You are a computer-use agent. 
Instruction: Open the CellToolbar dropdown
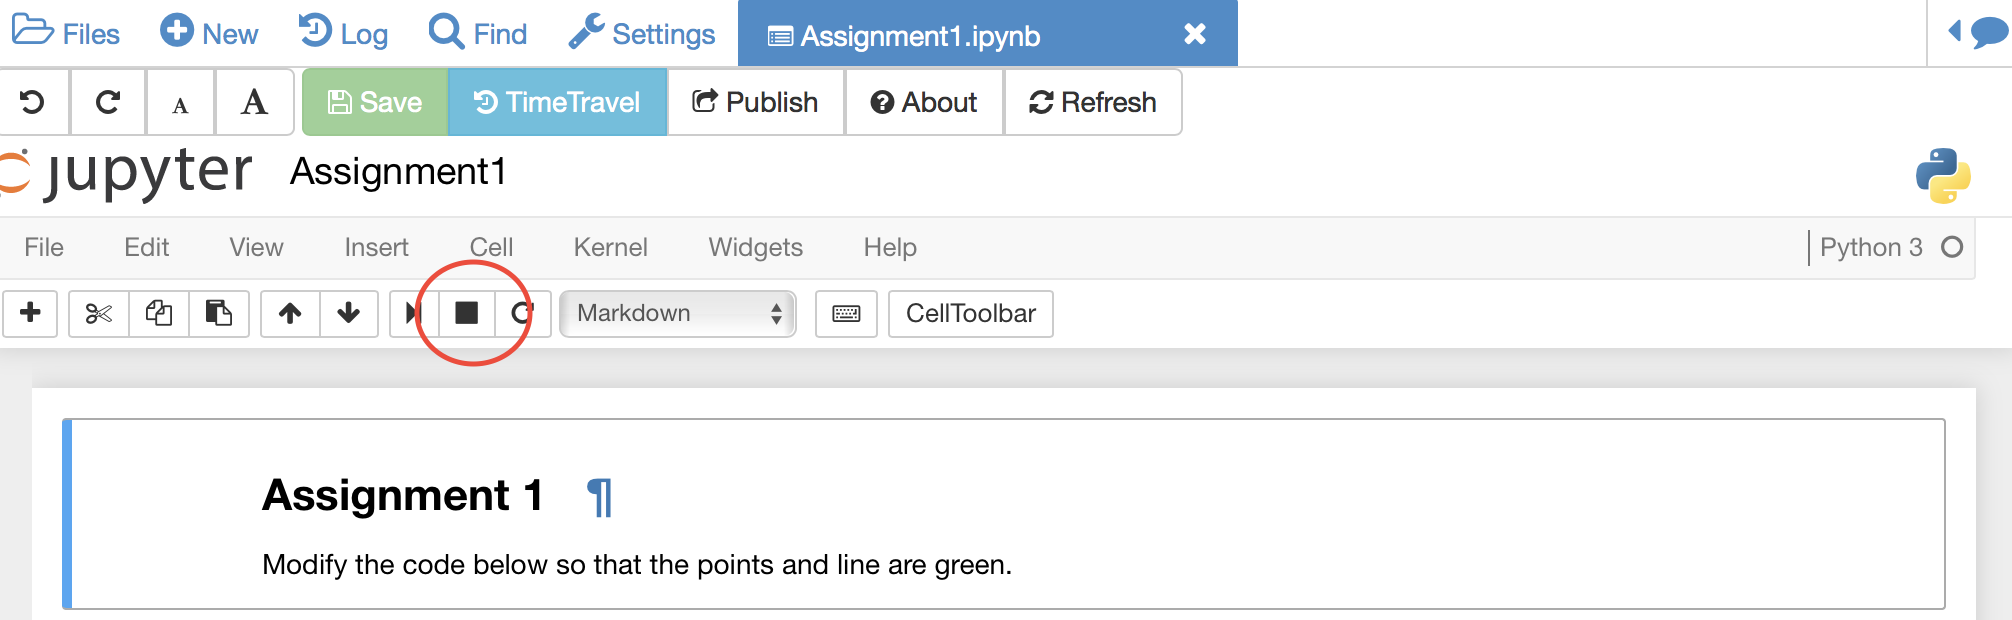pos(970,314)
